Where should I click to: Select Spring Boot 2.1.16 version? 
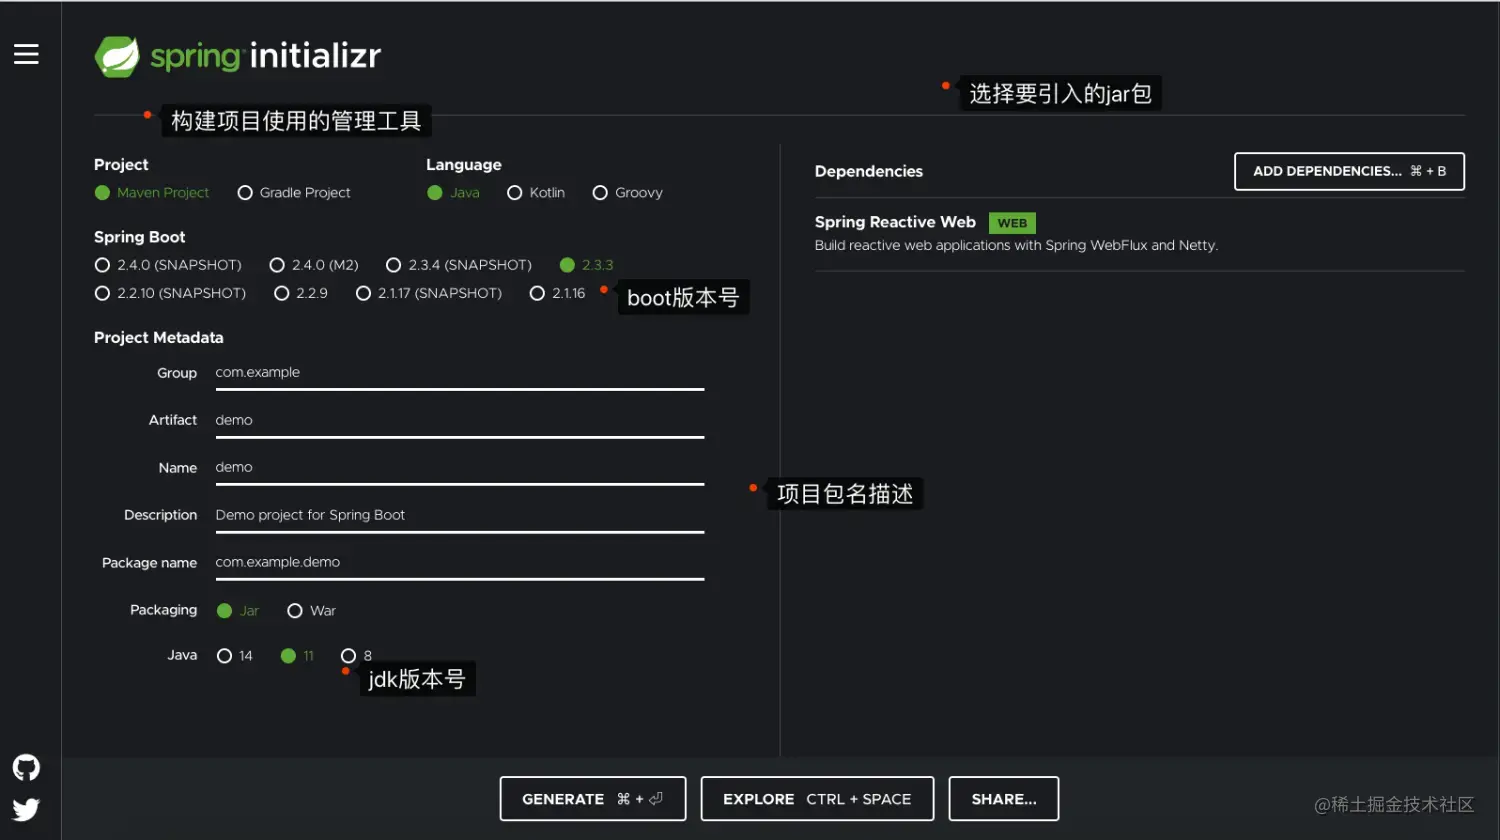[x=558, y=293]
